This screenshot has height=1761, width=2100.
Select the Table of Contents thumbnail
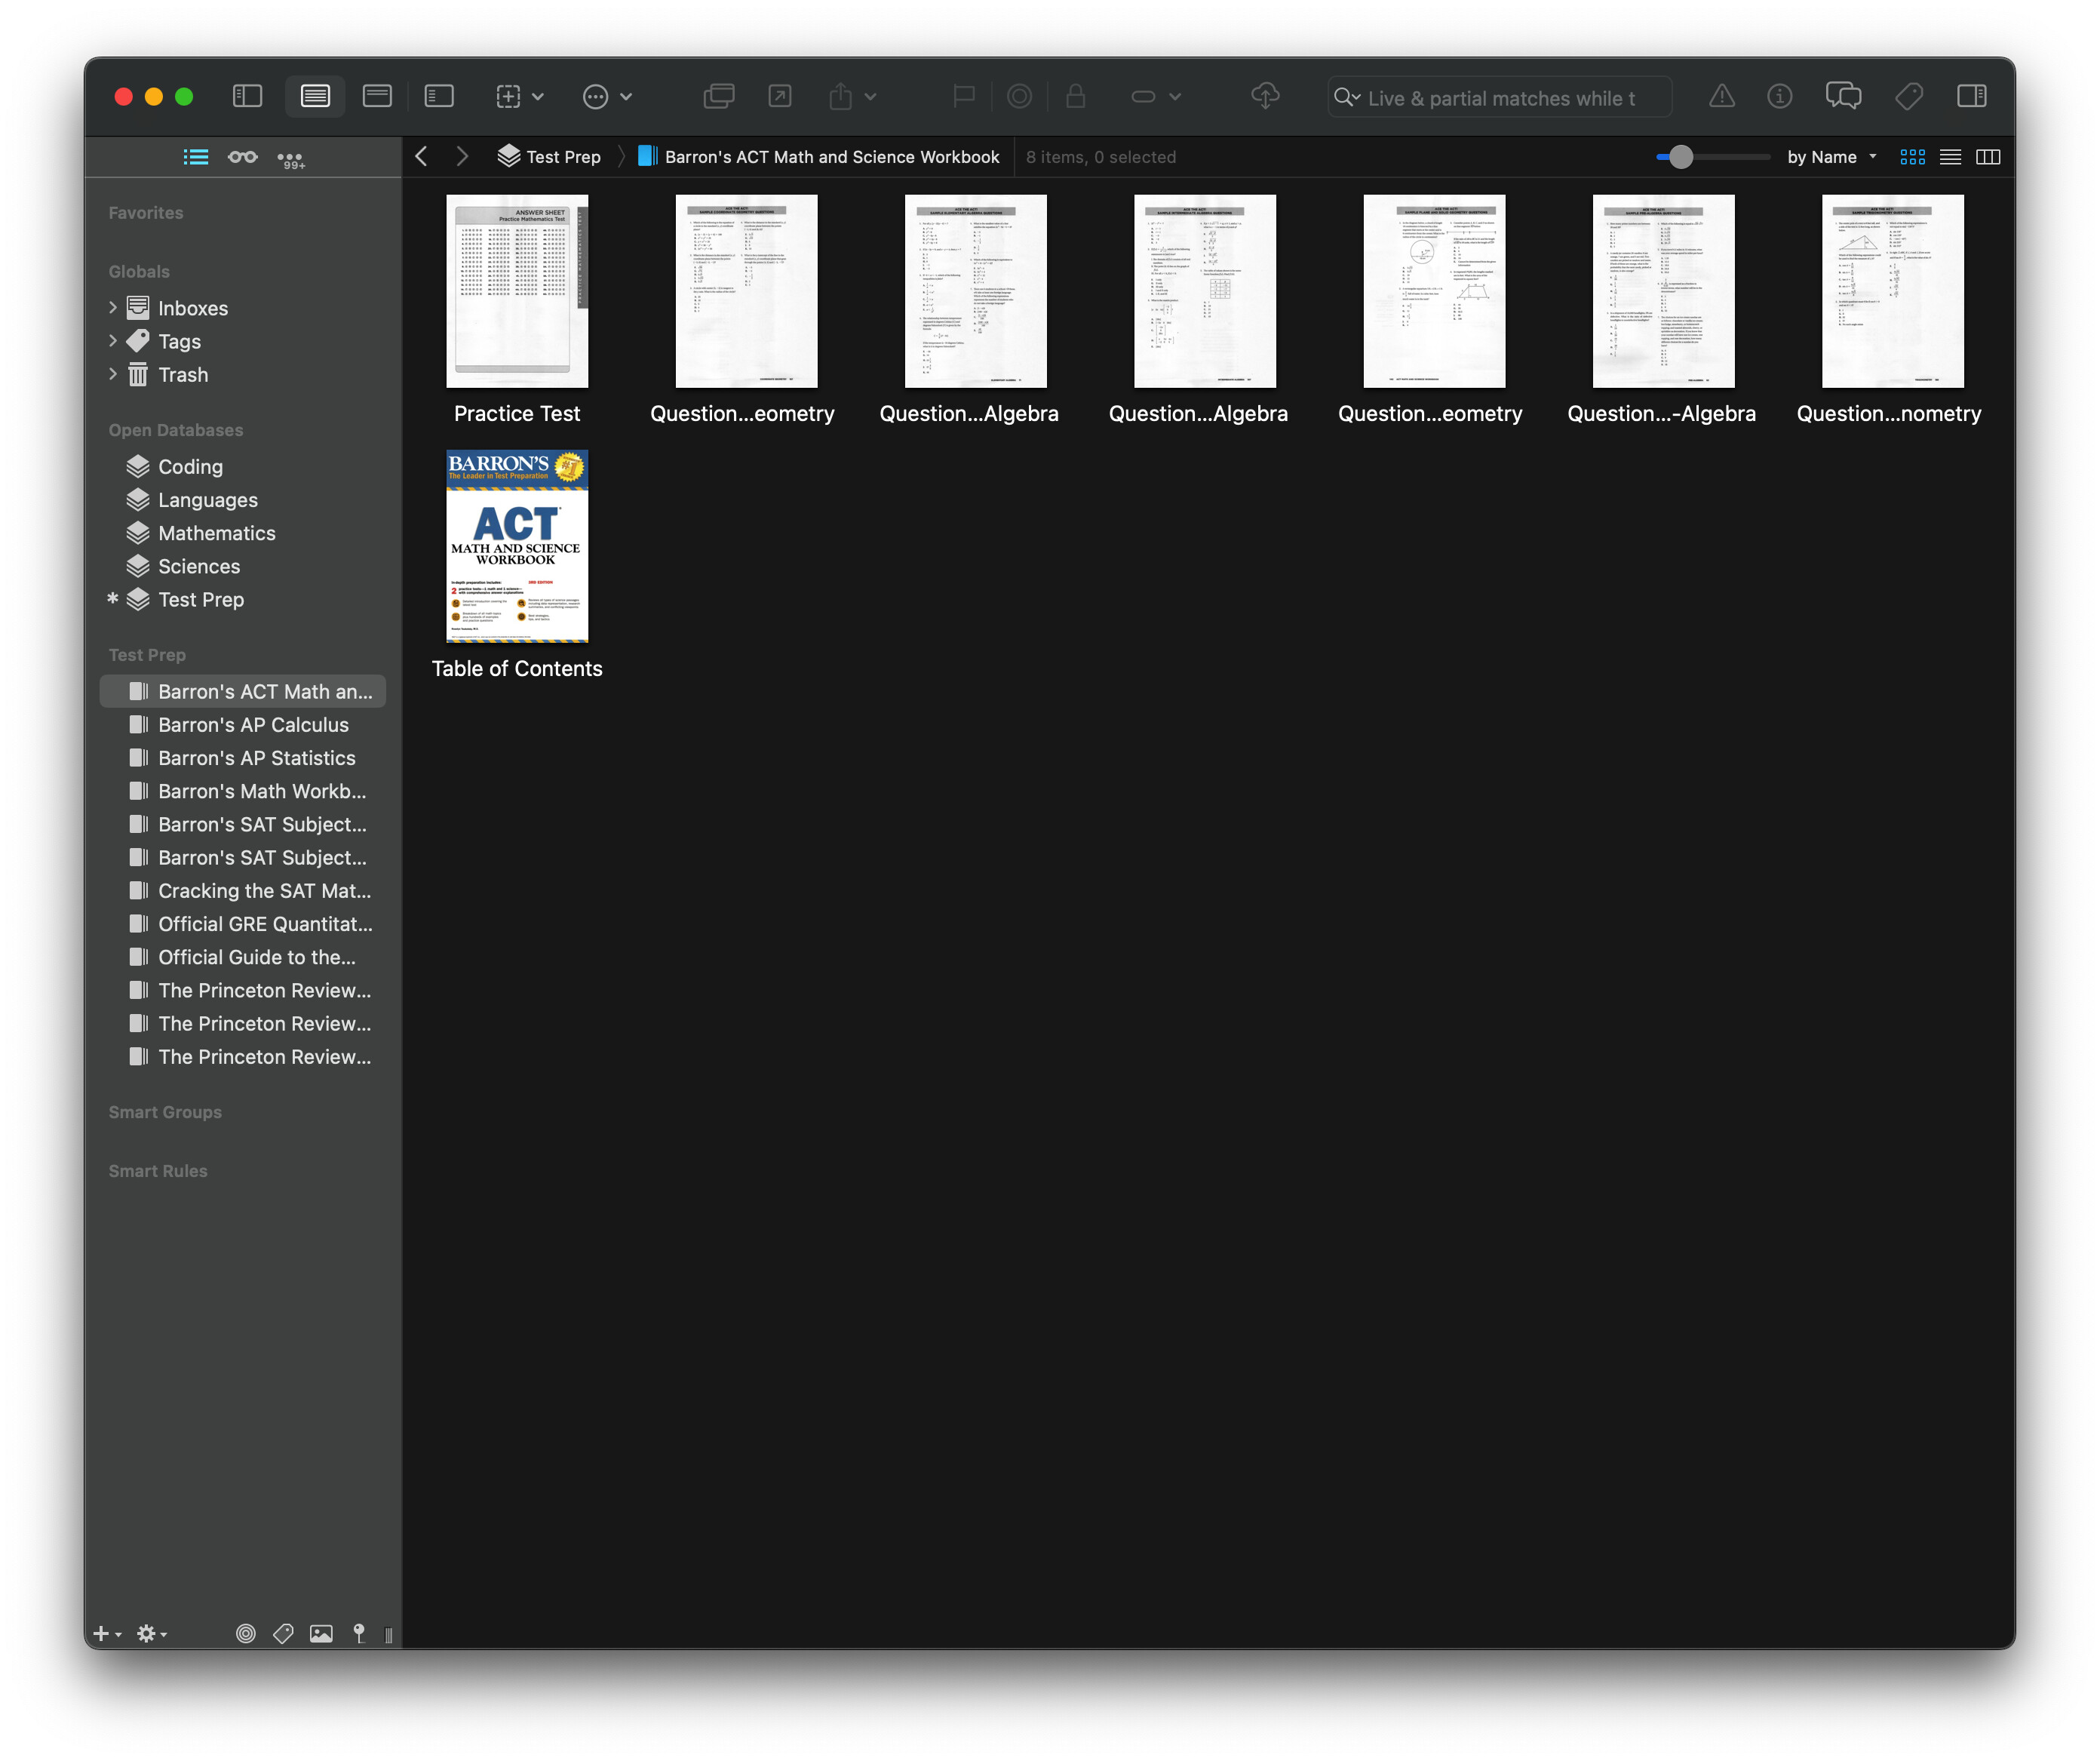tap(517, 546)
